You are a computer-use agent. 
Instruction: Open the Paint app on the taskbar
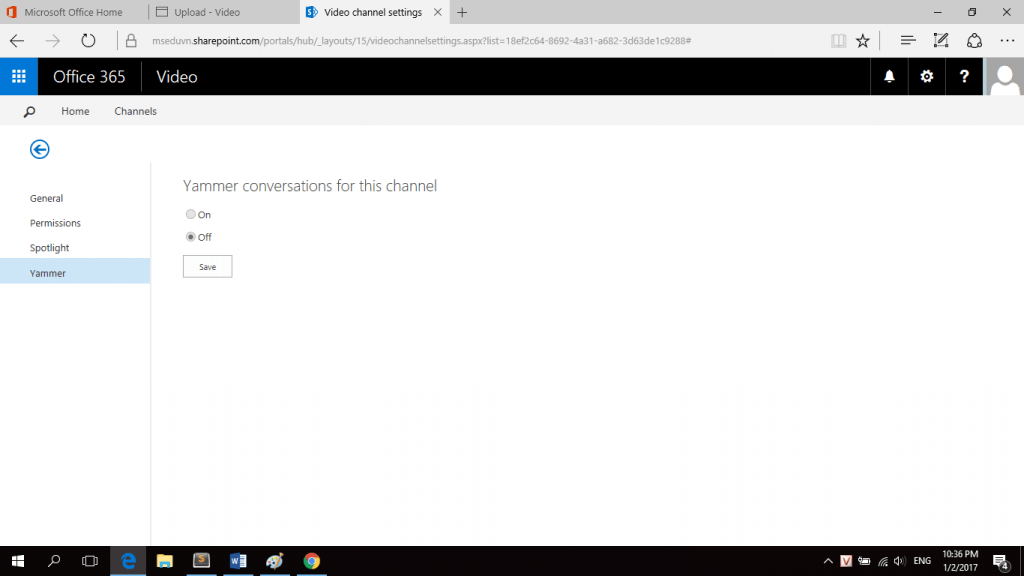(275, 561)
